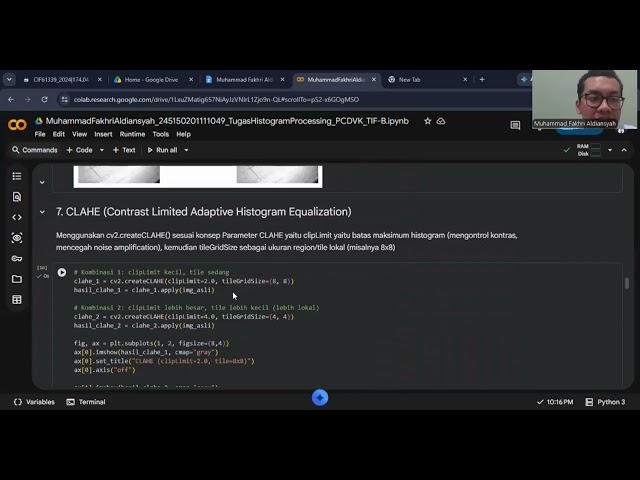The height and width of the screenshot is (480, 640).
Task: Open the Table of contents sidebar icon
Action: [17, 176]
